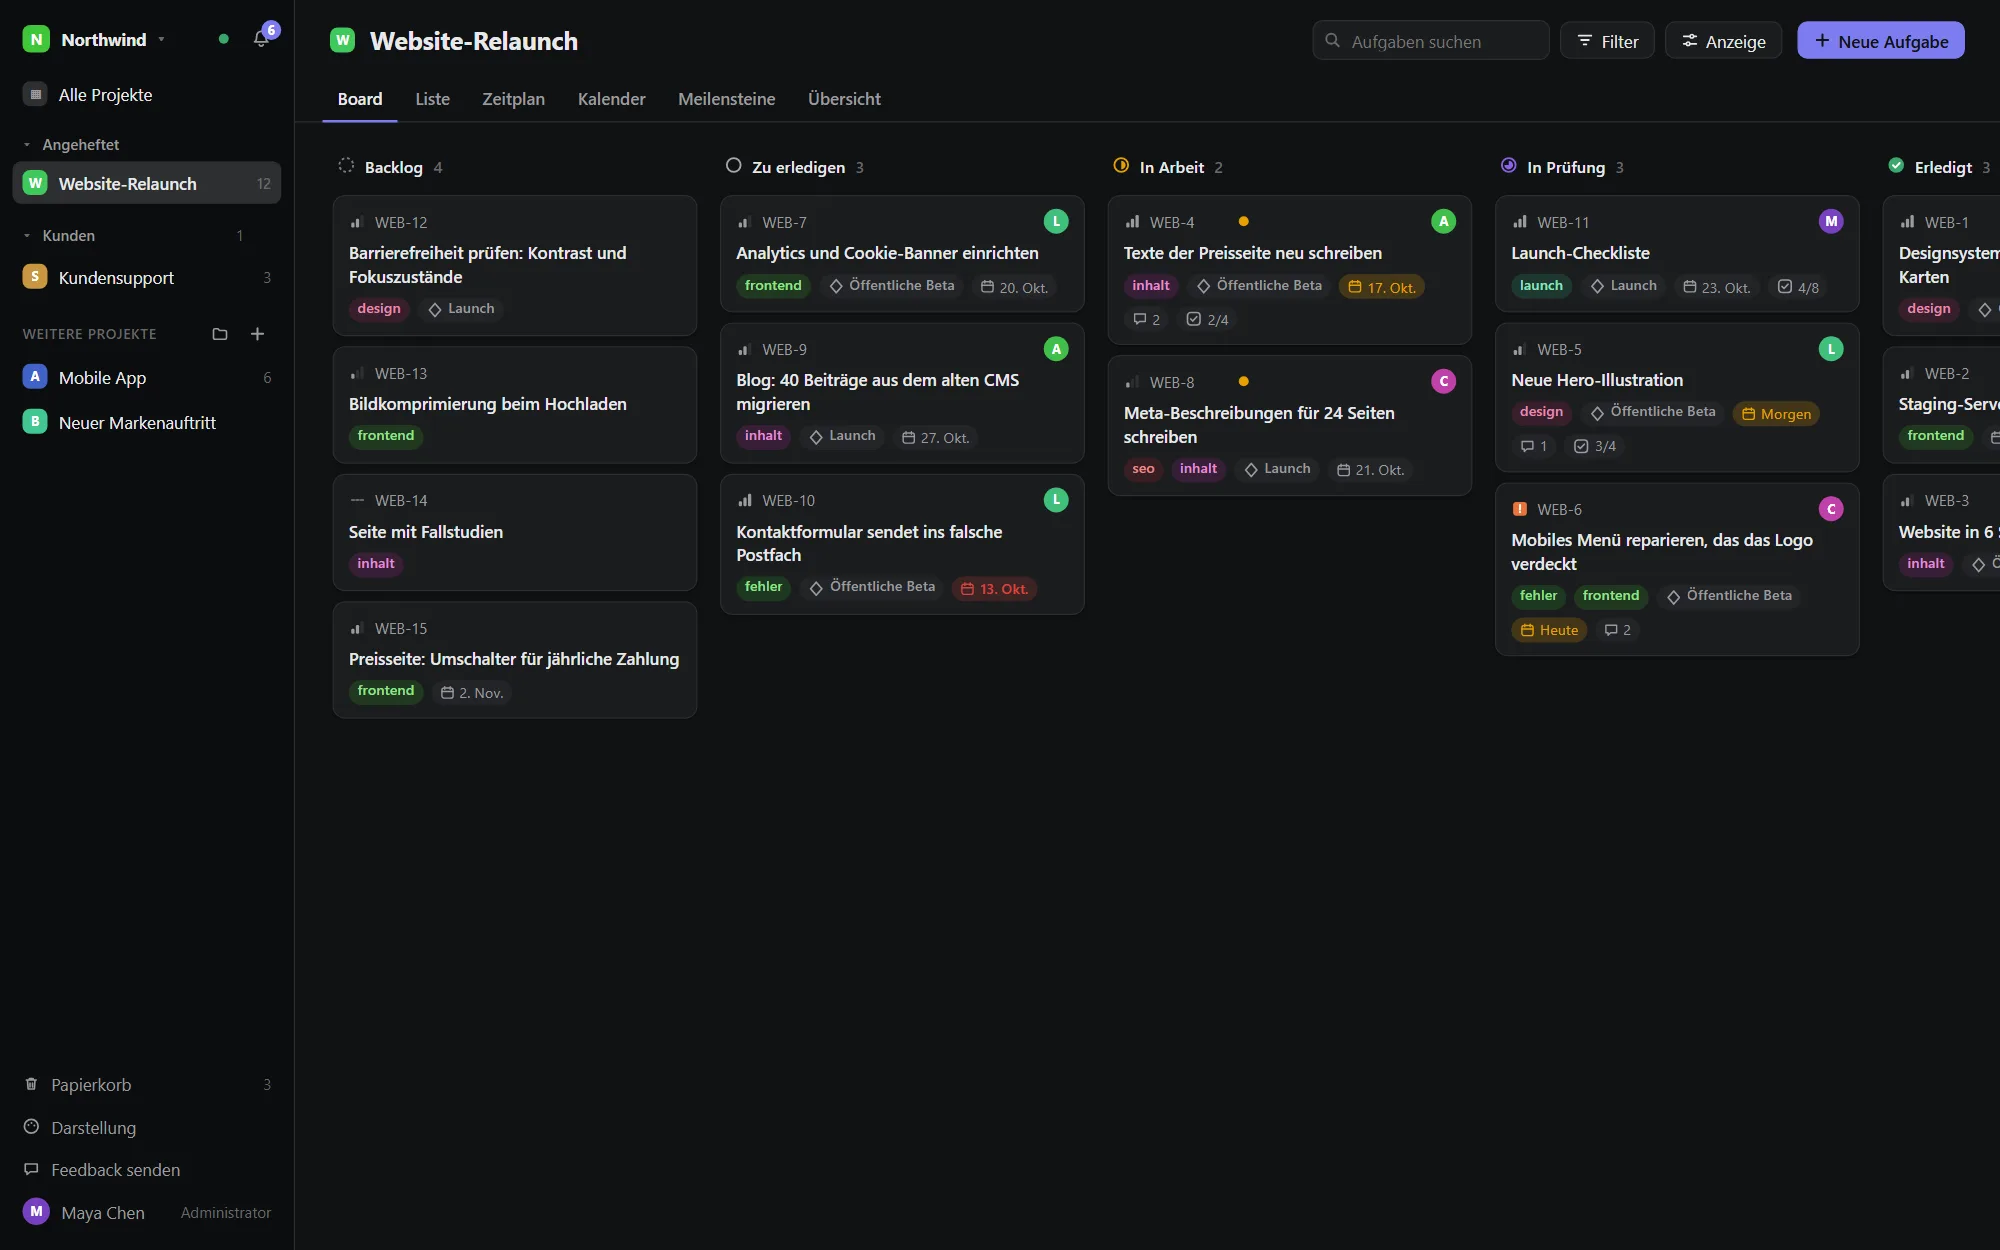
Task: Add a project with the plus icon
Action: [257, 334]
